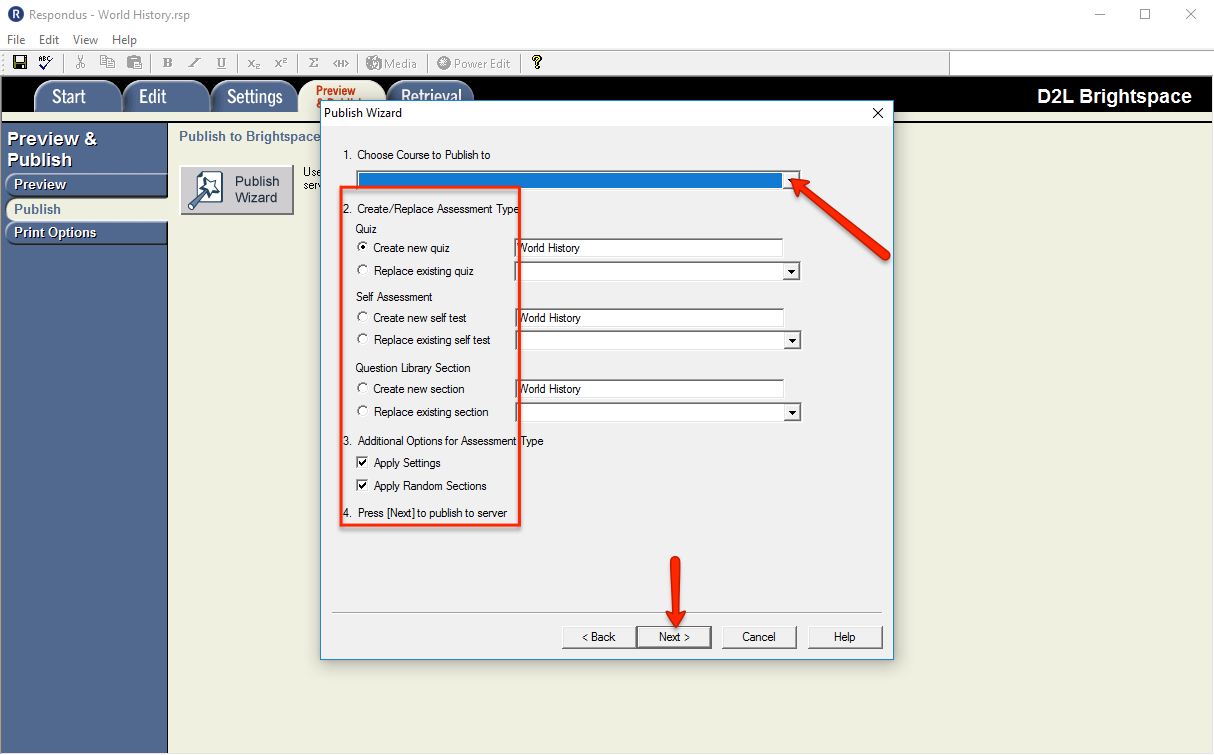
Task: Select the Create new self test option
Action: (x=362, y=318)
